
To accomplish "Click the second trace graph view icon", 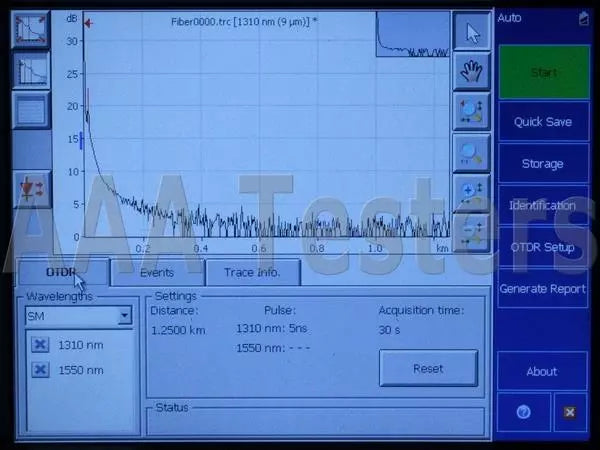I will (31, 70).
